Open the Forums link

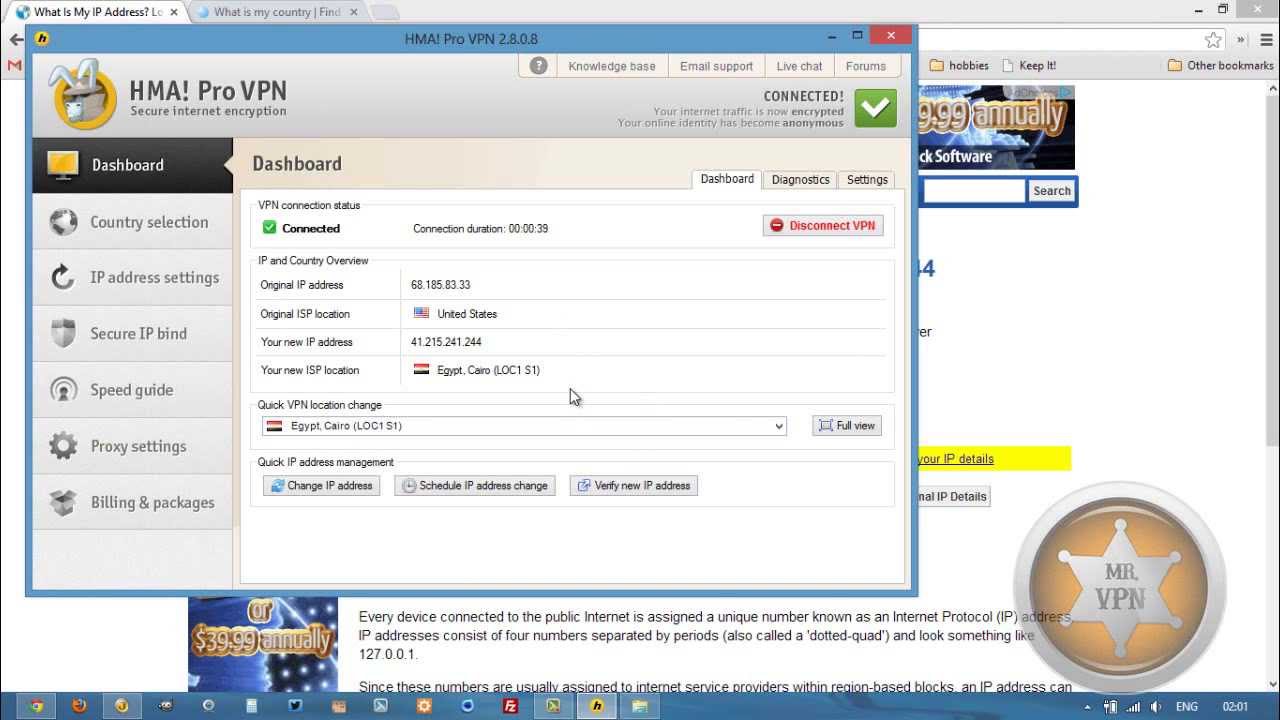pos(866,66)
